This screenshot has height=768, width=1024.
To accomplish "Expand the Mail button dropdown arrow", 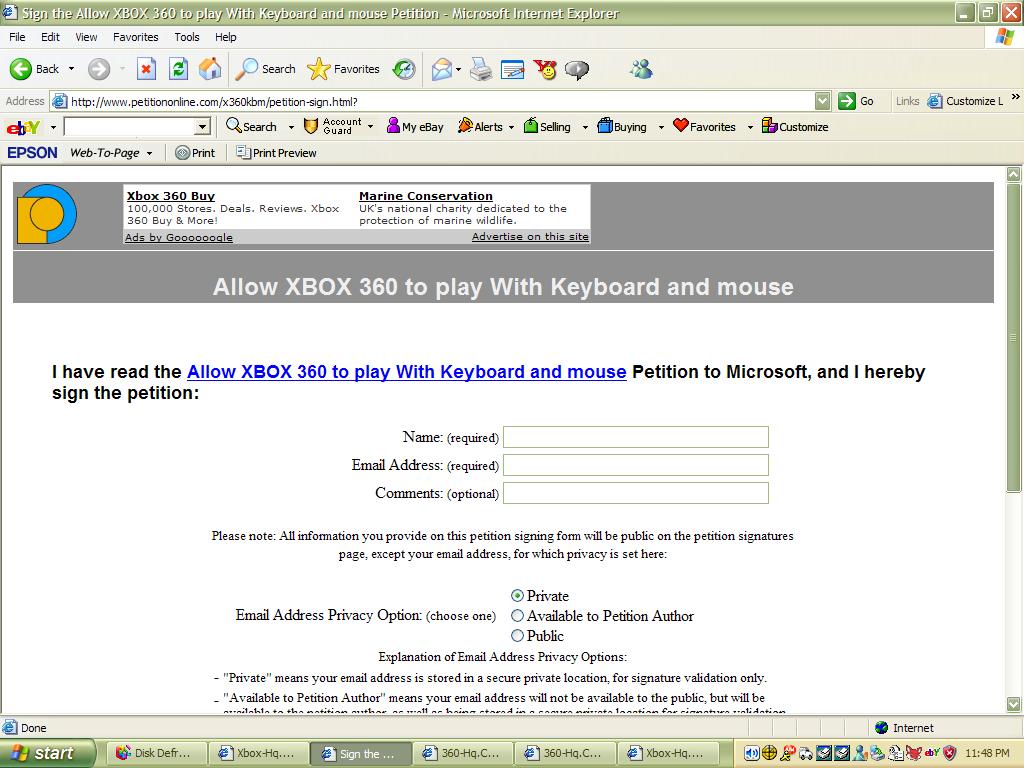I will point(458,69).
